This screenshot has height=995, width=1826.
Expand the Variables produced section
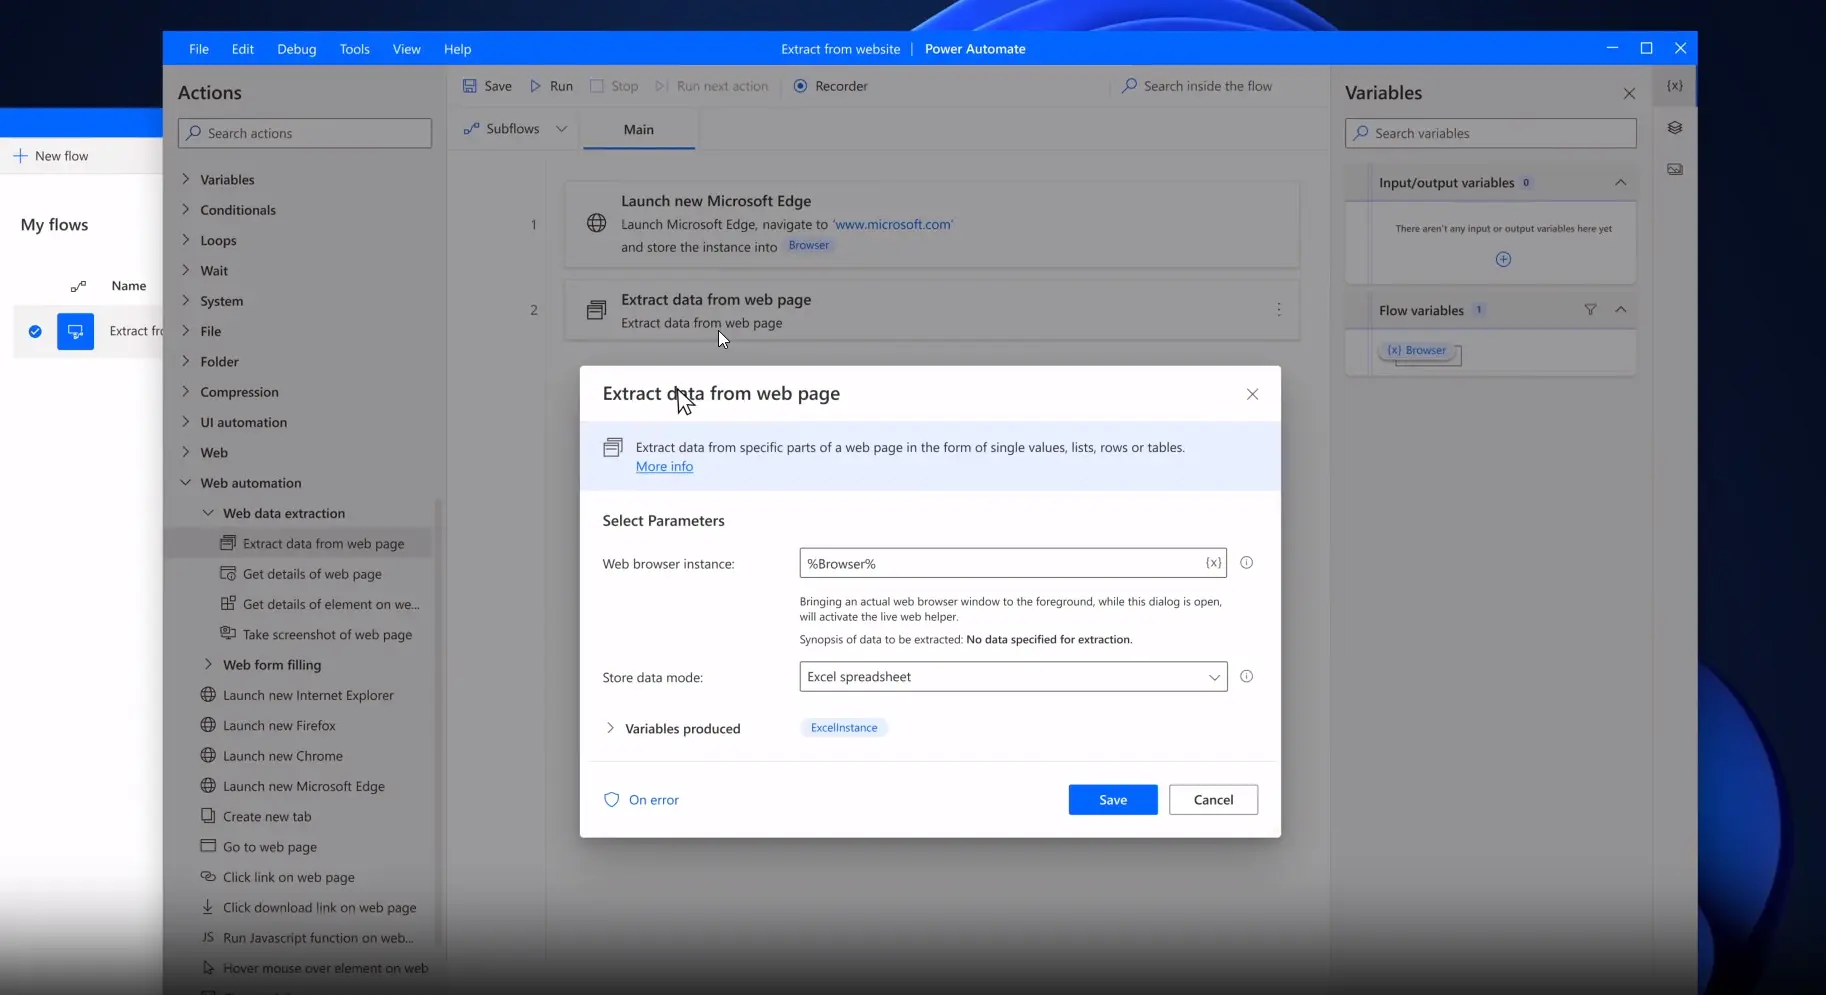(610, 729)
